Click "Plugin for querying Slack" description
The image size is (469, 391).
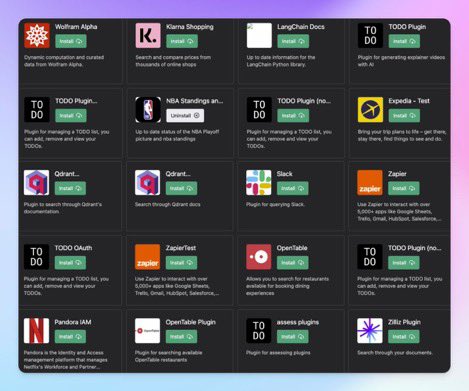pos(275,204)
